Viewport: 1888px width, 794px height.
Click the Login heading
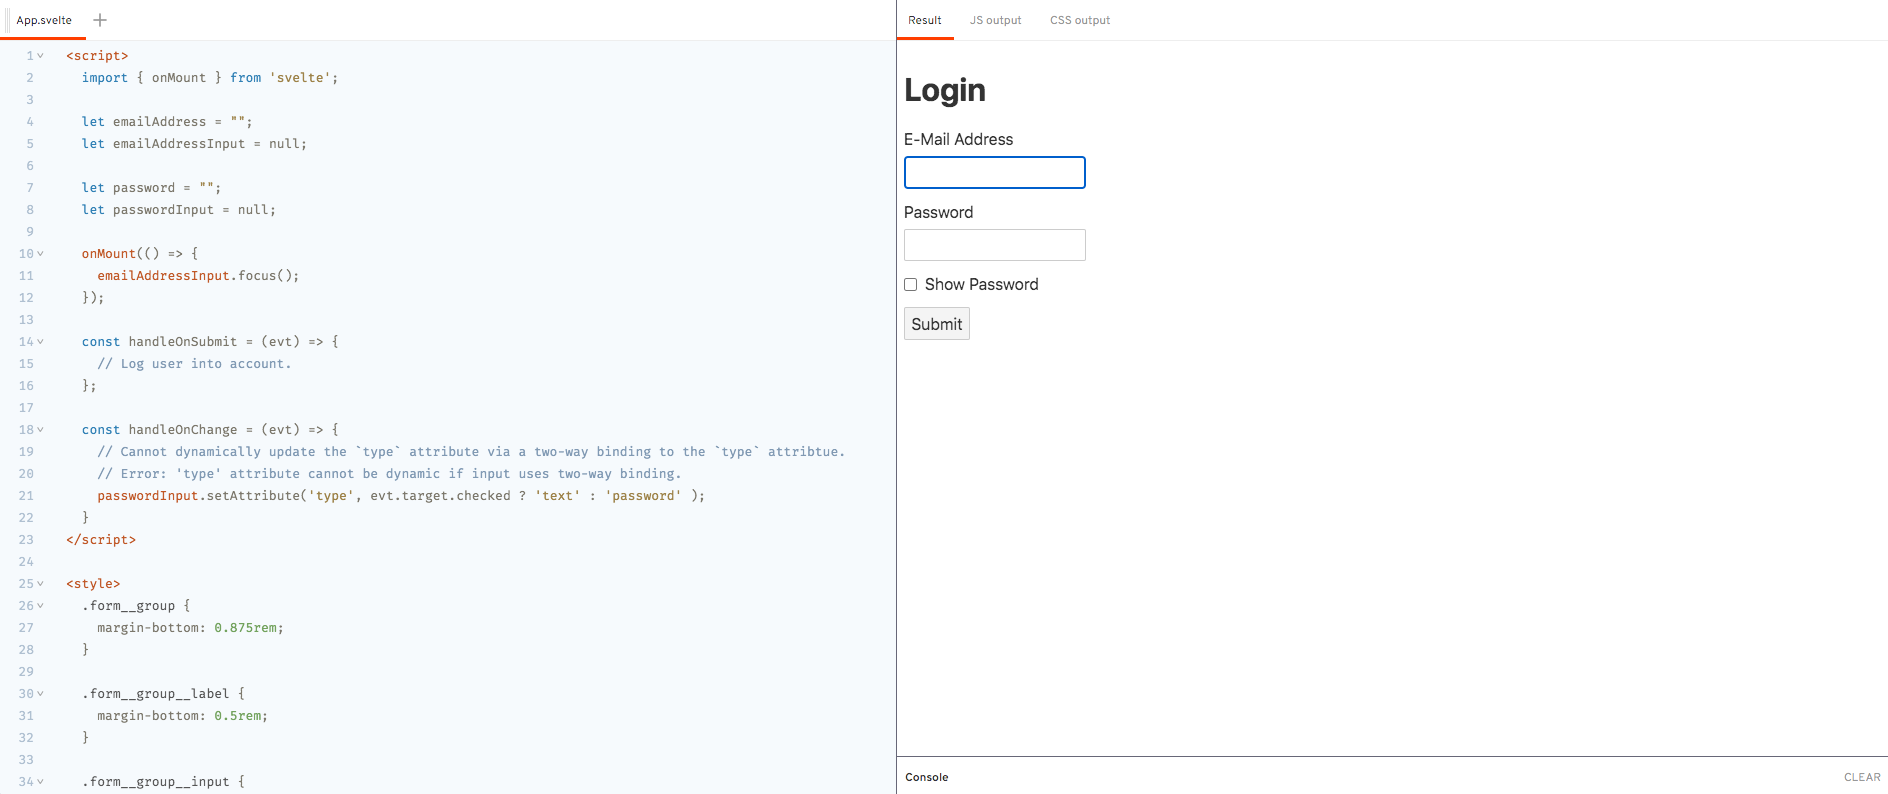click(x=945, y=90)
